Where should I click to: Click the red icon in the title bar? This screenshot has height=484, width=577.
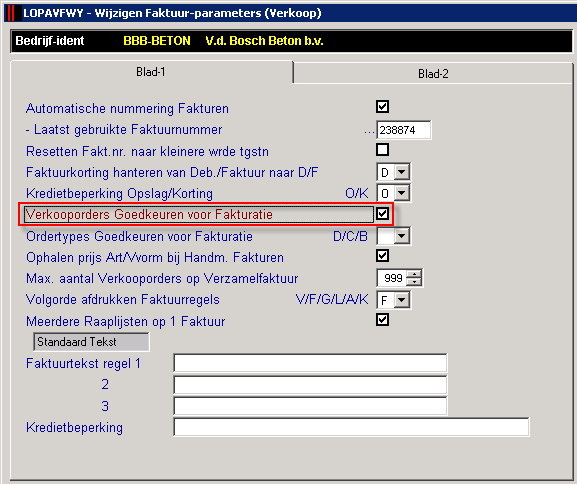click(x=11, y=13)
